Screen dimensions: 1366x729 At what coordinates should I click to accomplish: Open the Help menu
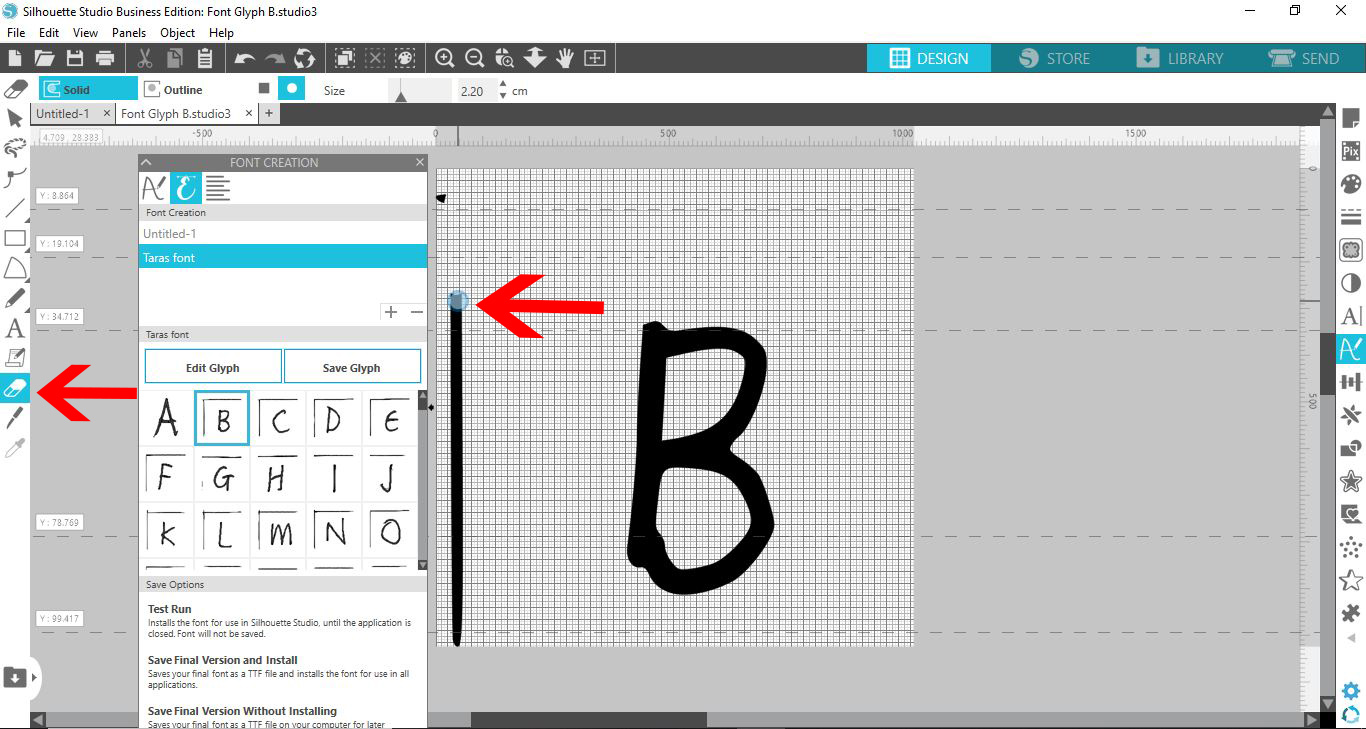point(221,32)
